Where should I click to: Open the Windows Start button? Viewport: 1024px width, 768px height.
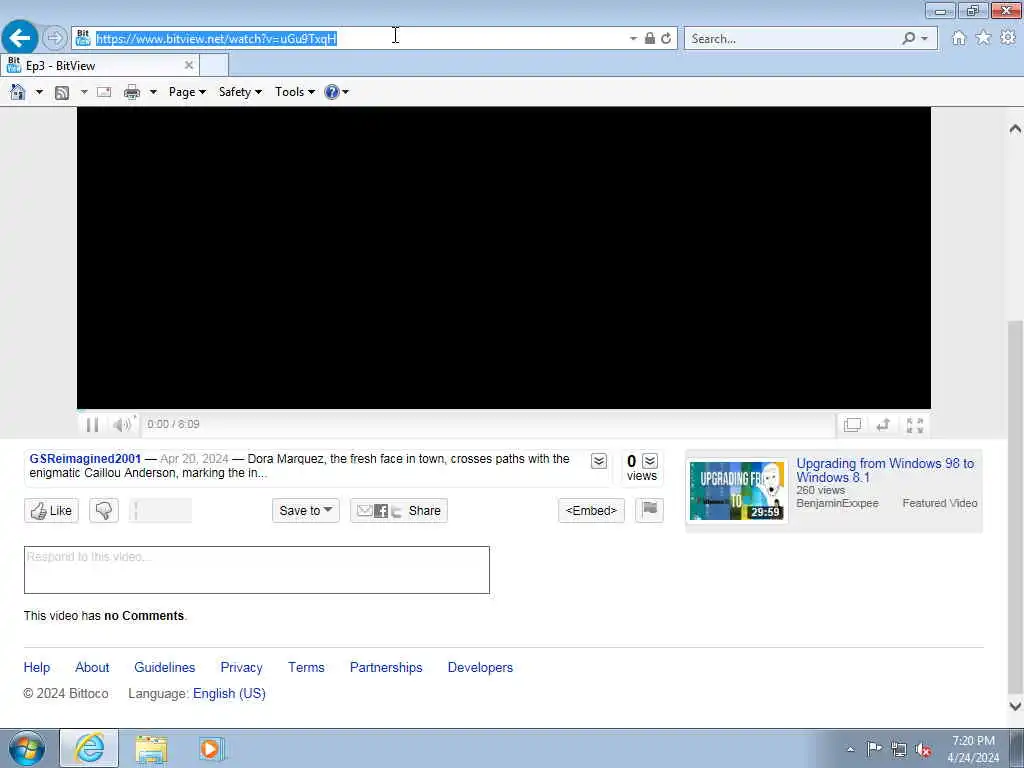(x=27, y=748)
